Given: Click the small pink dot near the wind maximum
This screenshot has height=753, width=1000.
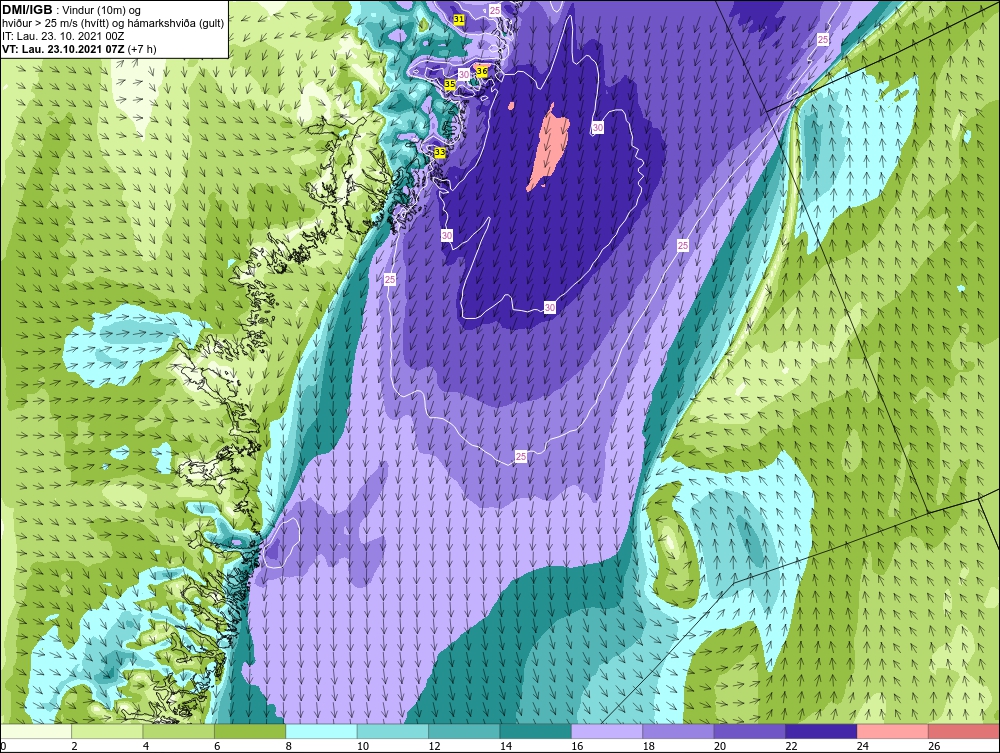Looking at the screenshot, I should 511,106.
